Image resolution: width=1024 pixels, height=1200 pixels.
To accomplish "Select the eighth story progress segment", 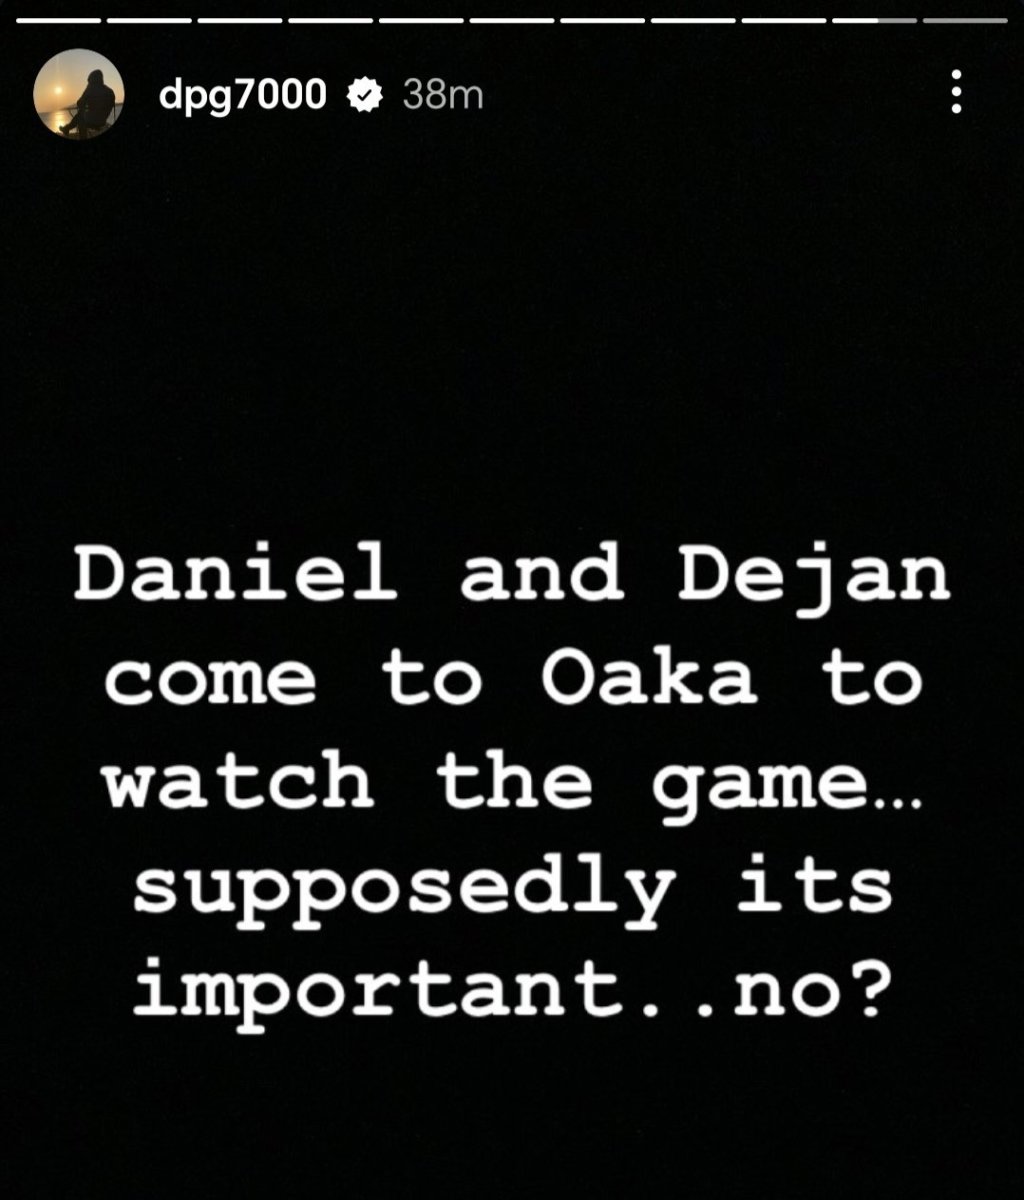I will [x=693, y=20].
